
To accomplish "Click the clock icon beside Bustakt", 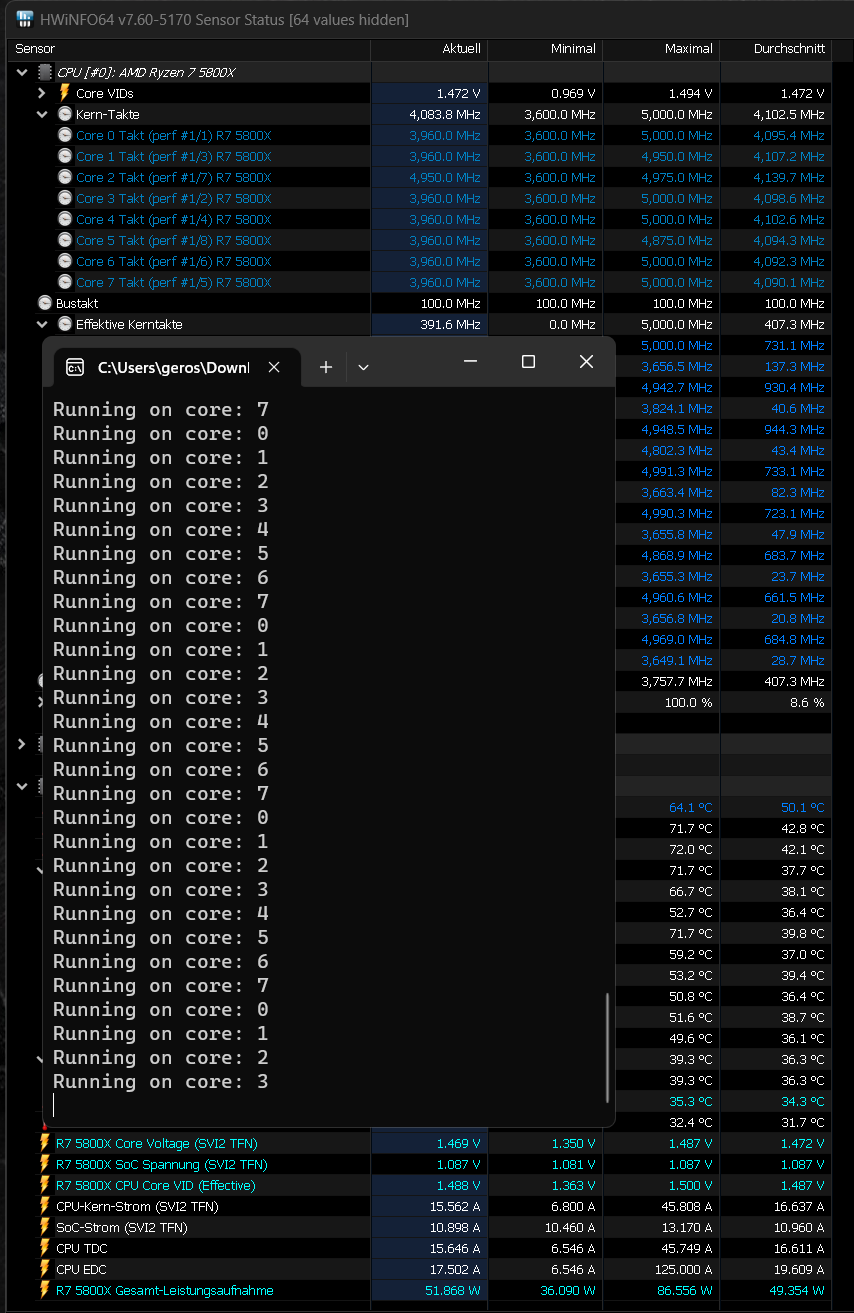I will (x=45, y=303).
